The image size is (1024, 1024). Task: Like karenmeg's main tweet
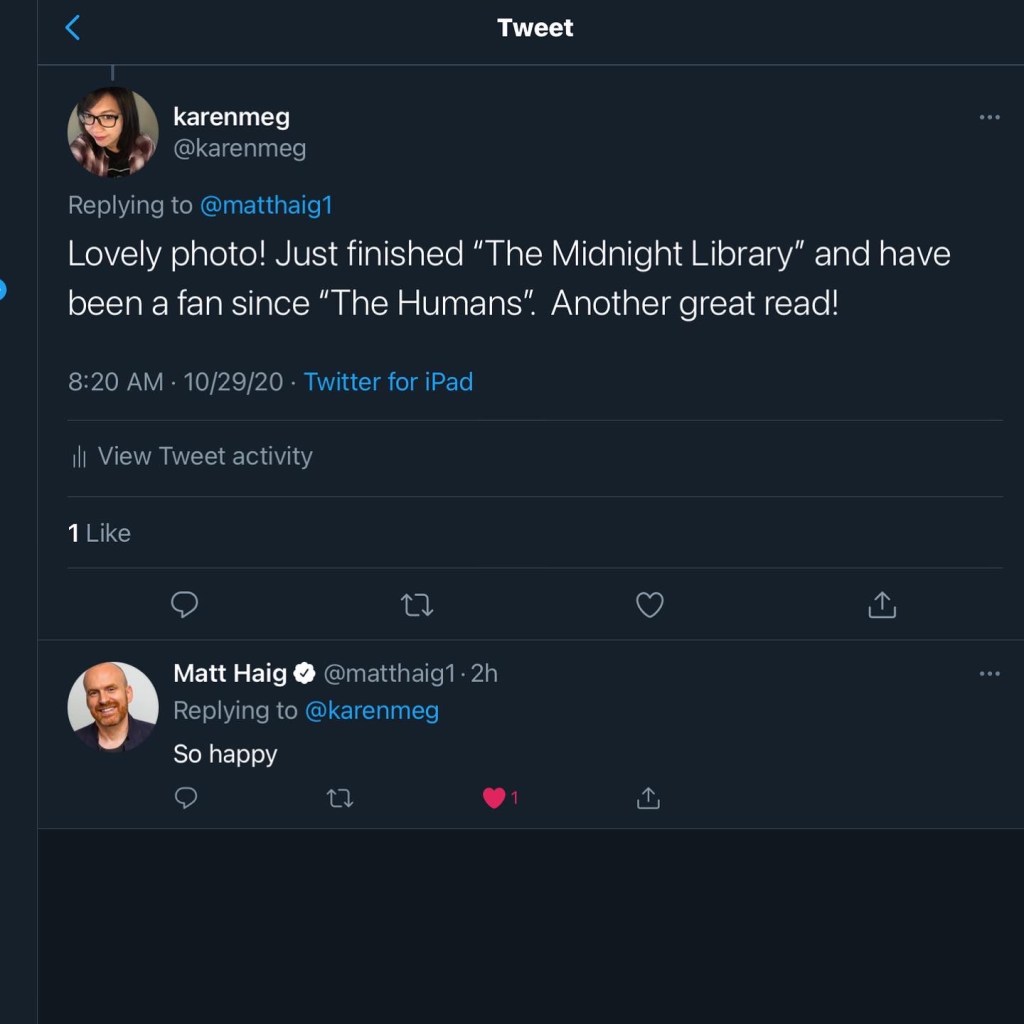click(x=650, y=605)
